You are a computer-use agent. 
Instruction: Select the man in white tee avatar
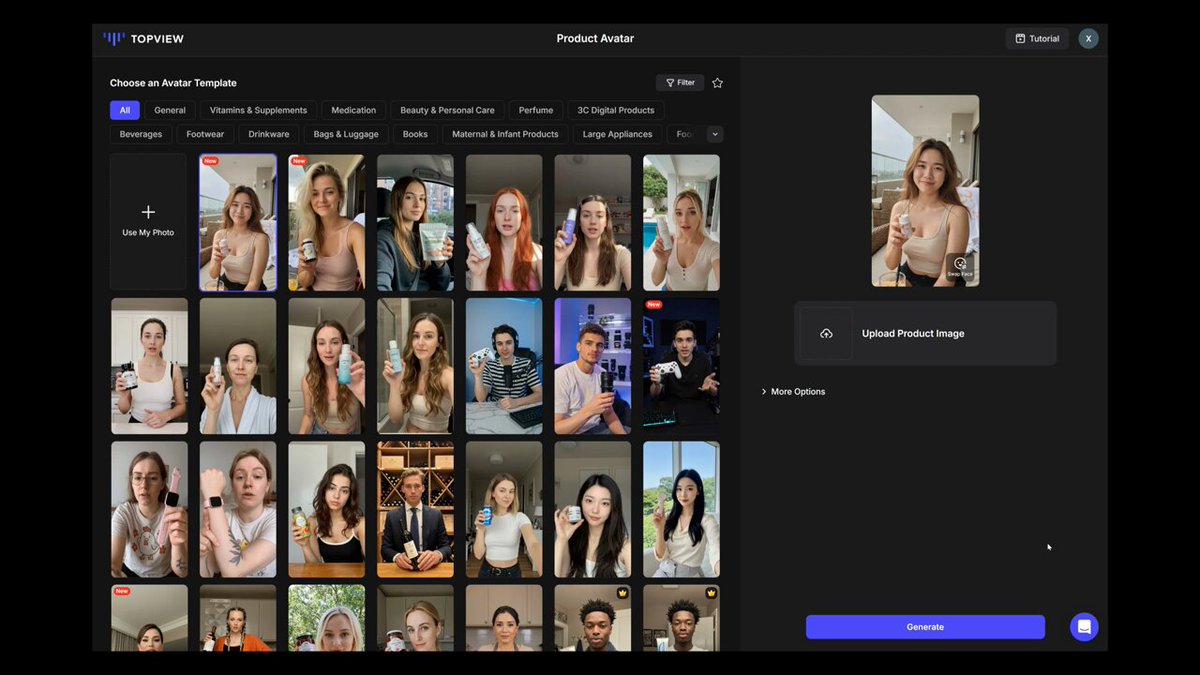[593, 366]
